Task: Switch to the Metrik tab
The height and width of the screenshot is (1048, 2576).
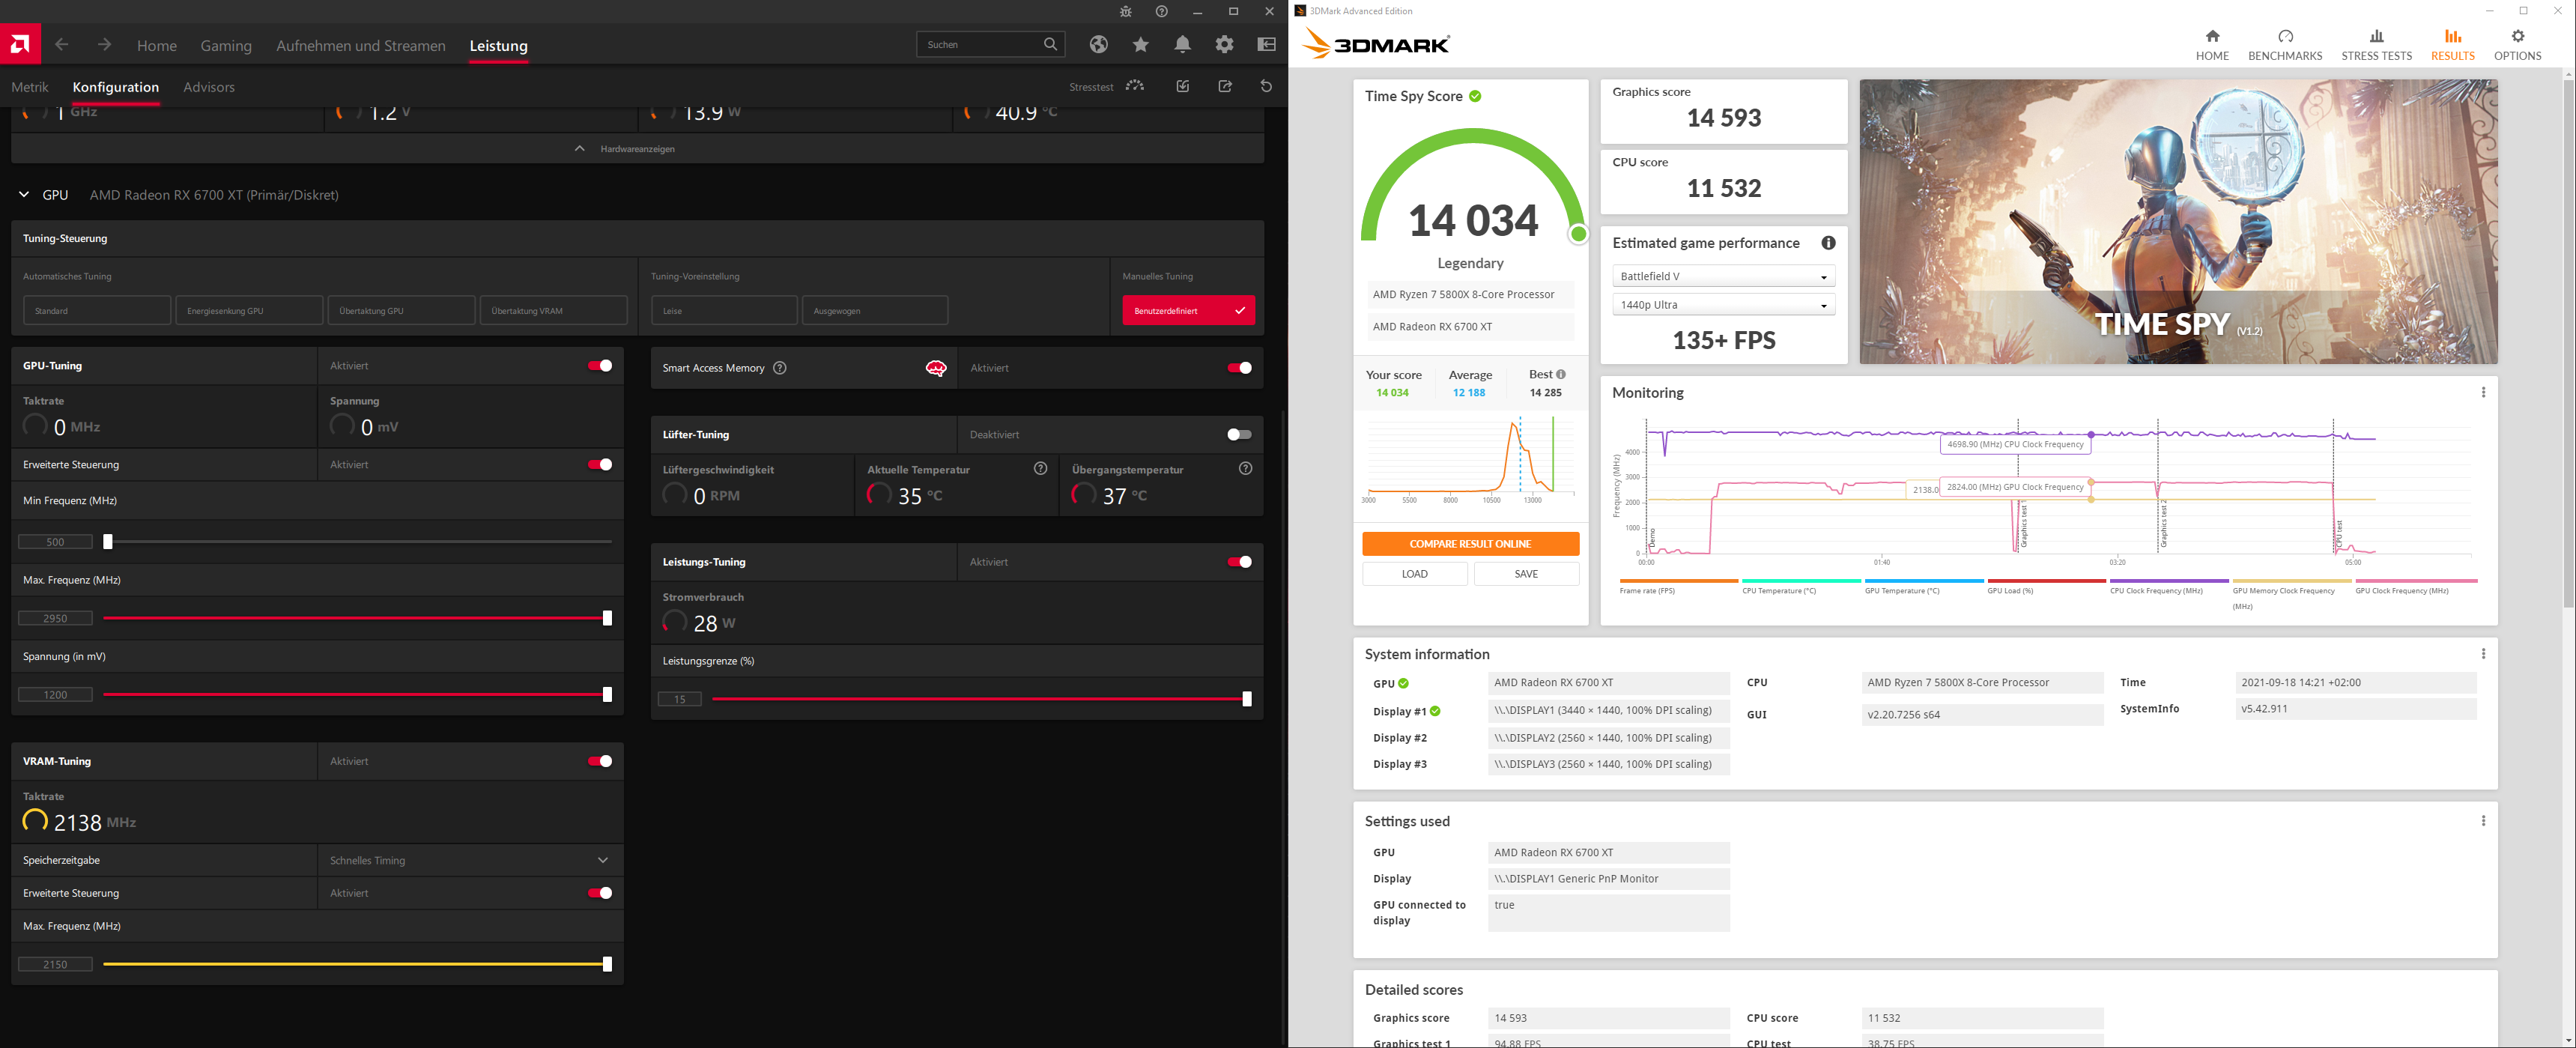Action: tap(30, 87)
